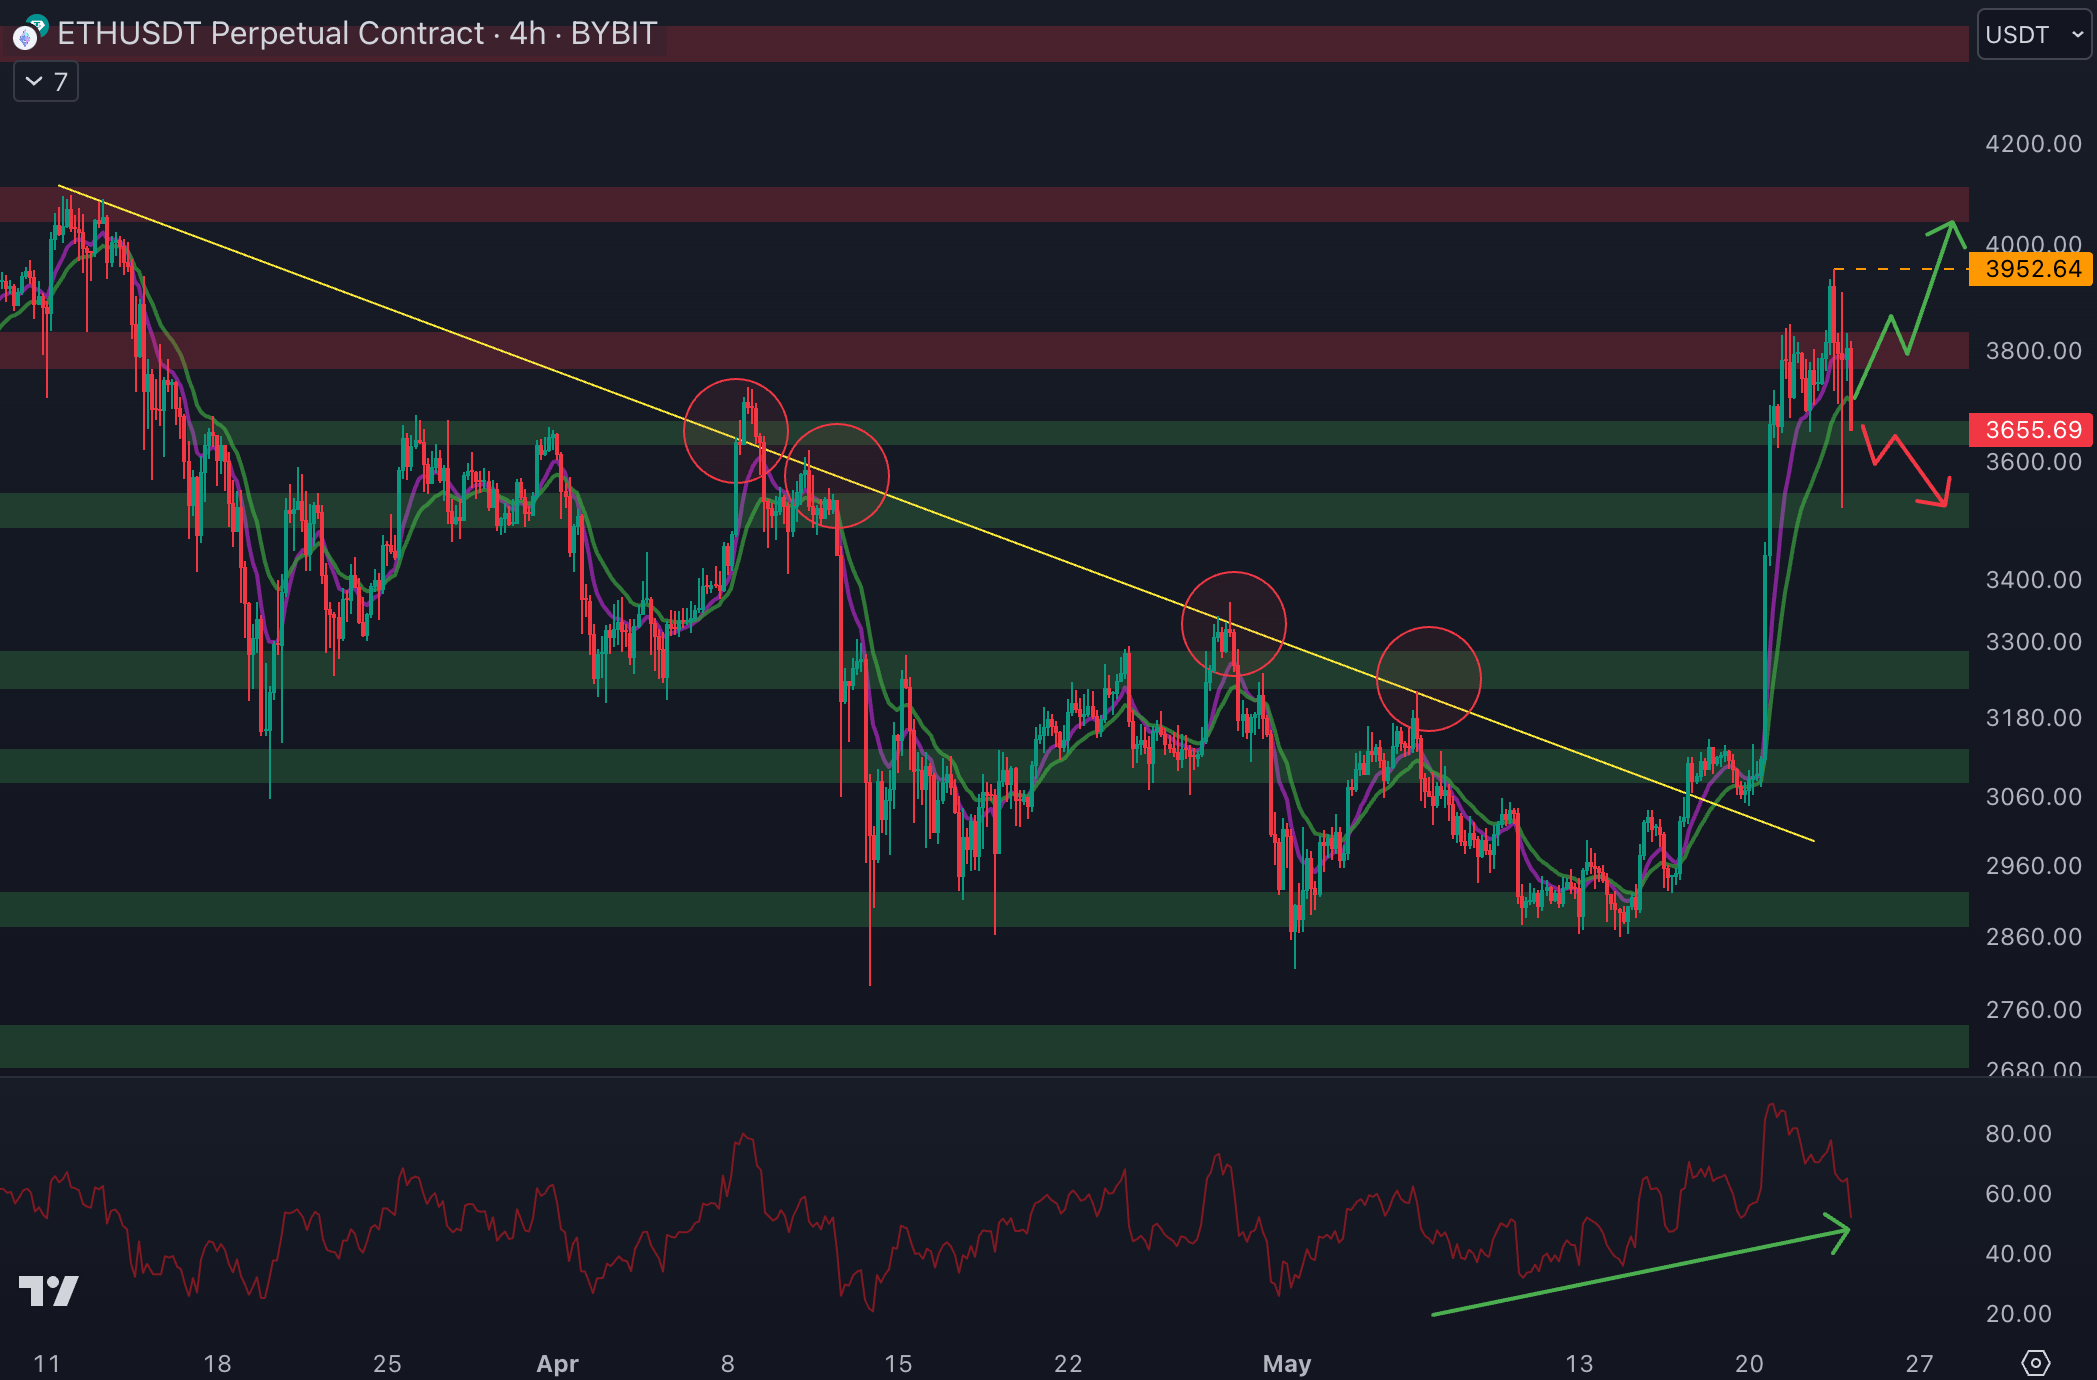Viewport: 2097px width, 1380px height.
Task: Click the chevron beside the number 7
Action: tap(34, 82)
